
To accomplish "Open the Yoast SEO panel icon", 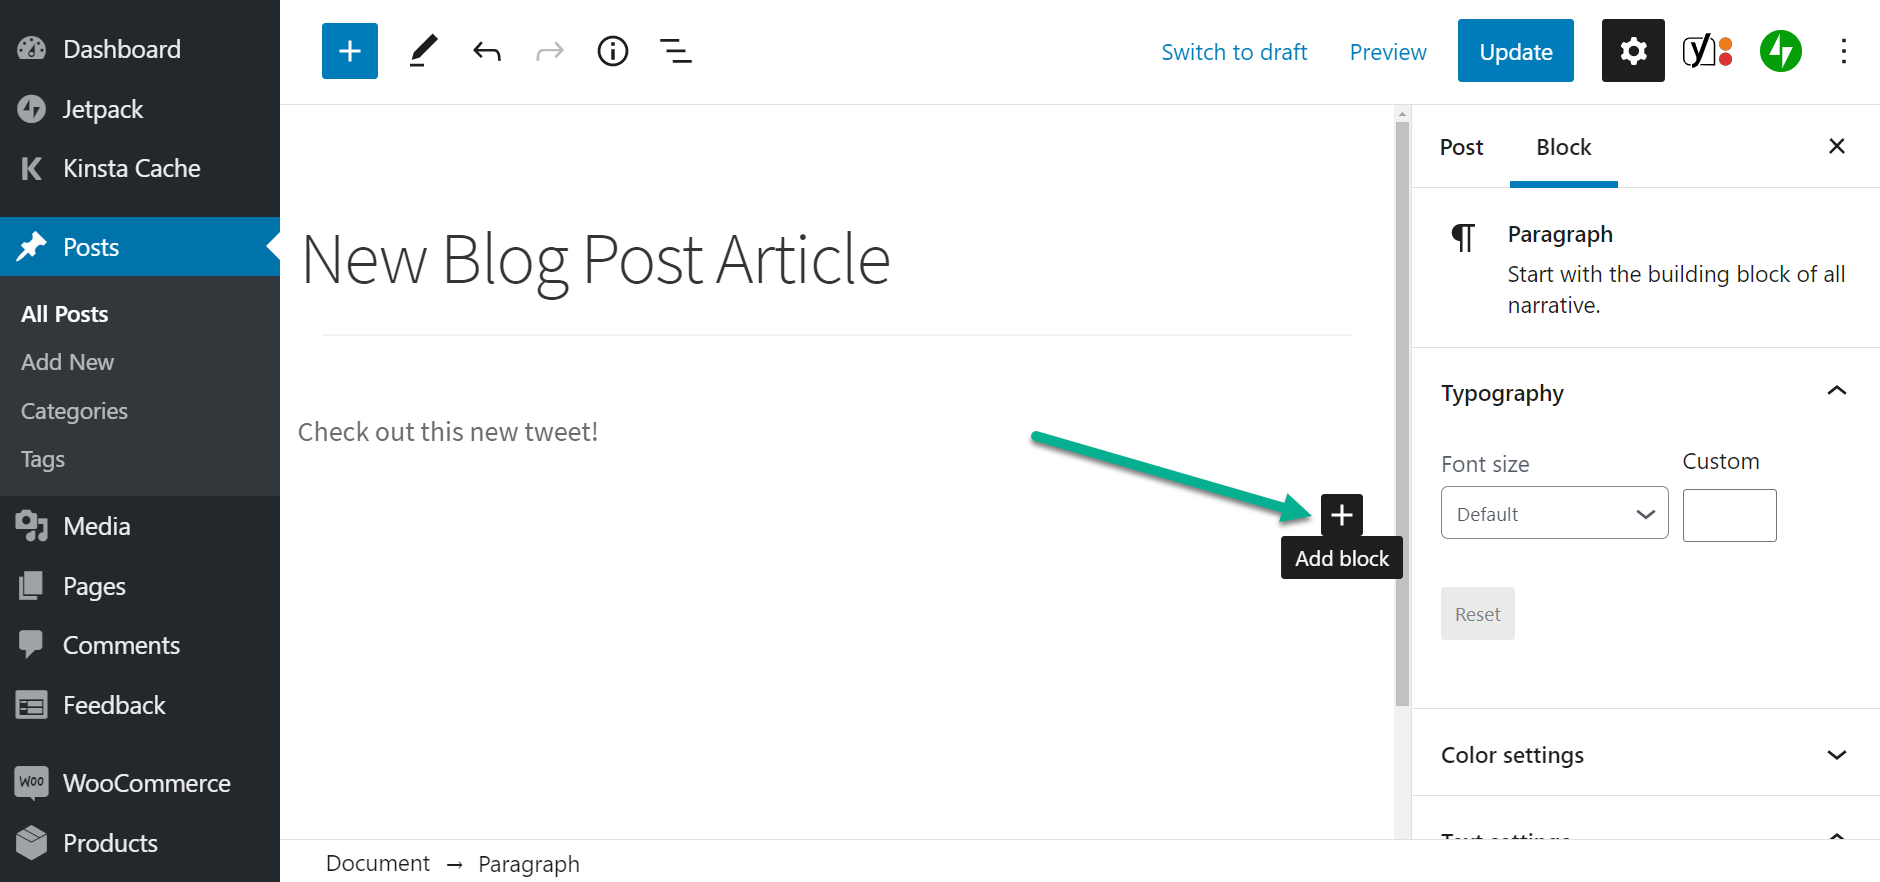I will point(1707,51).
